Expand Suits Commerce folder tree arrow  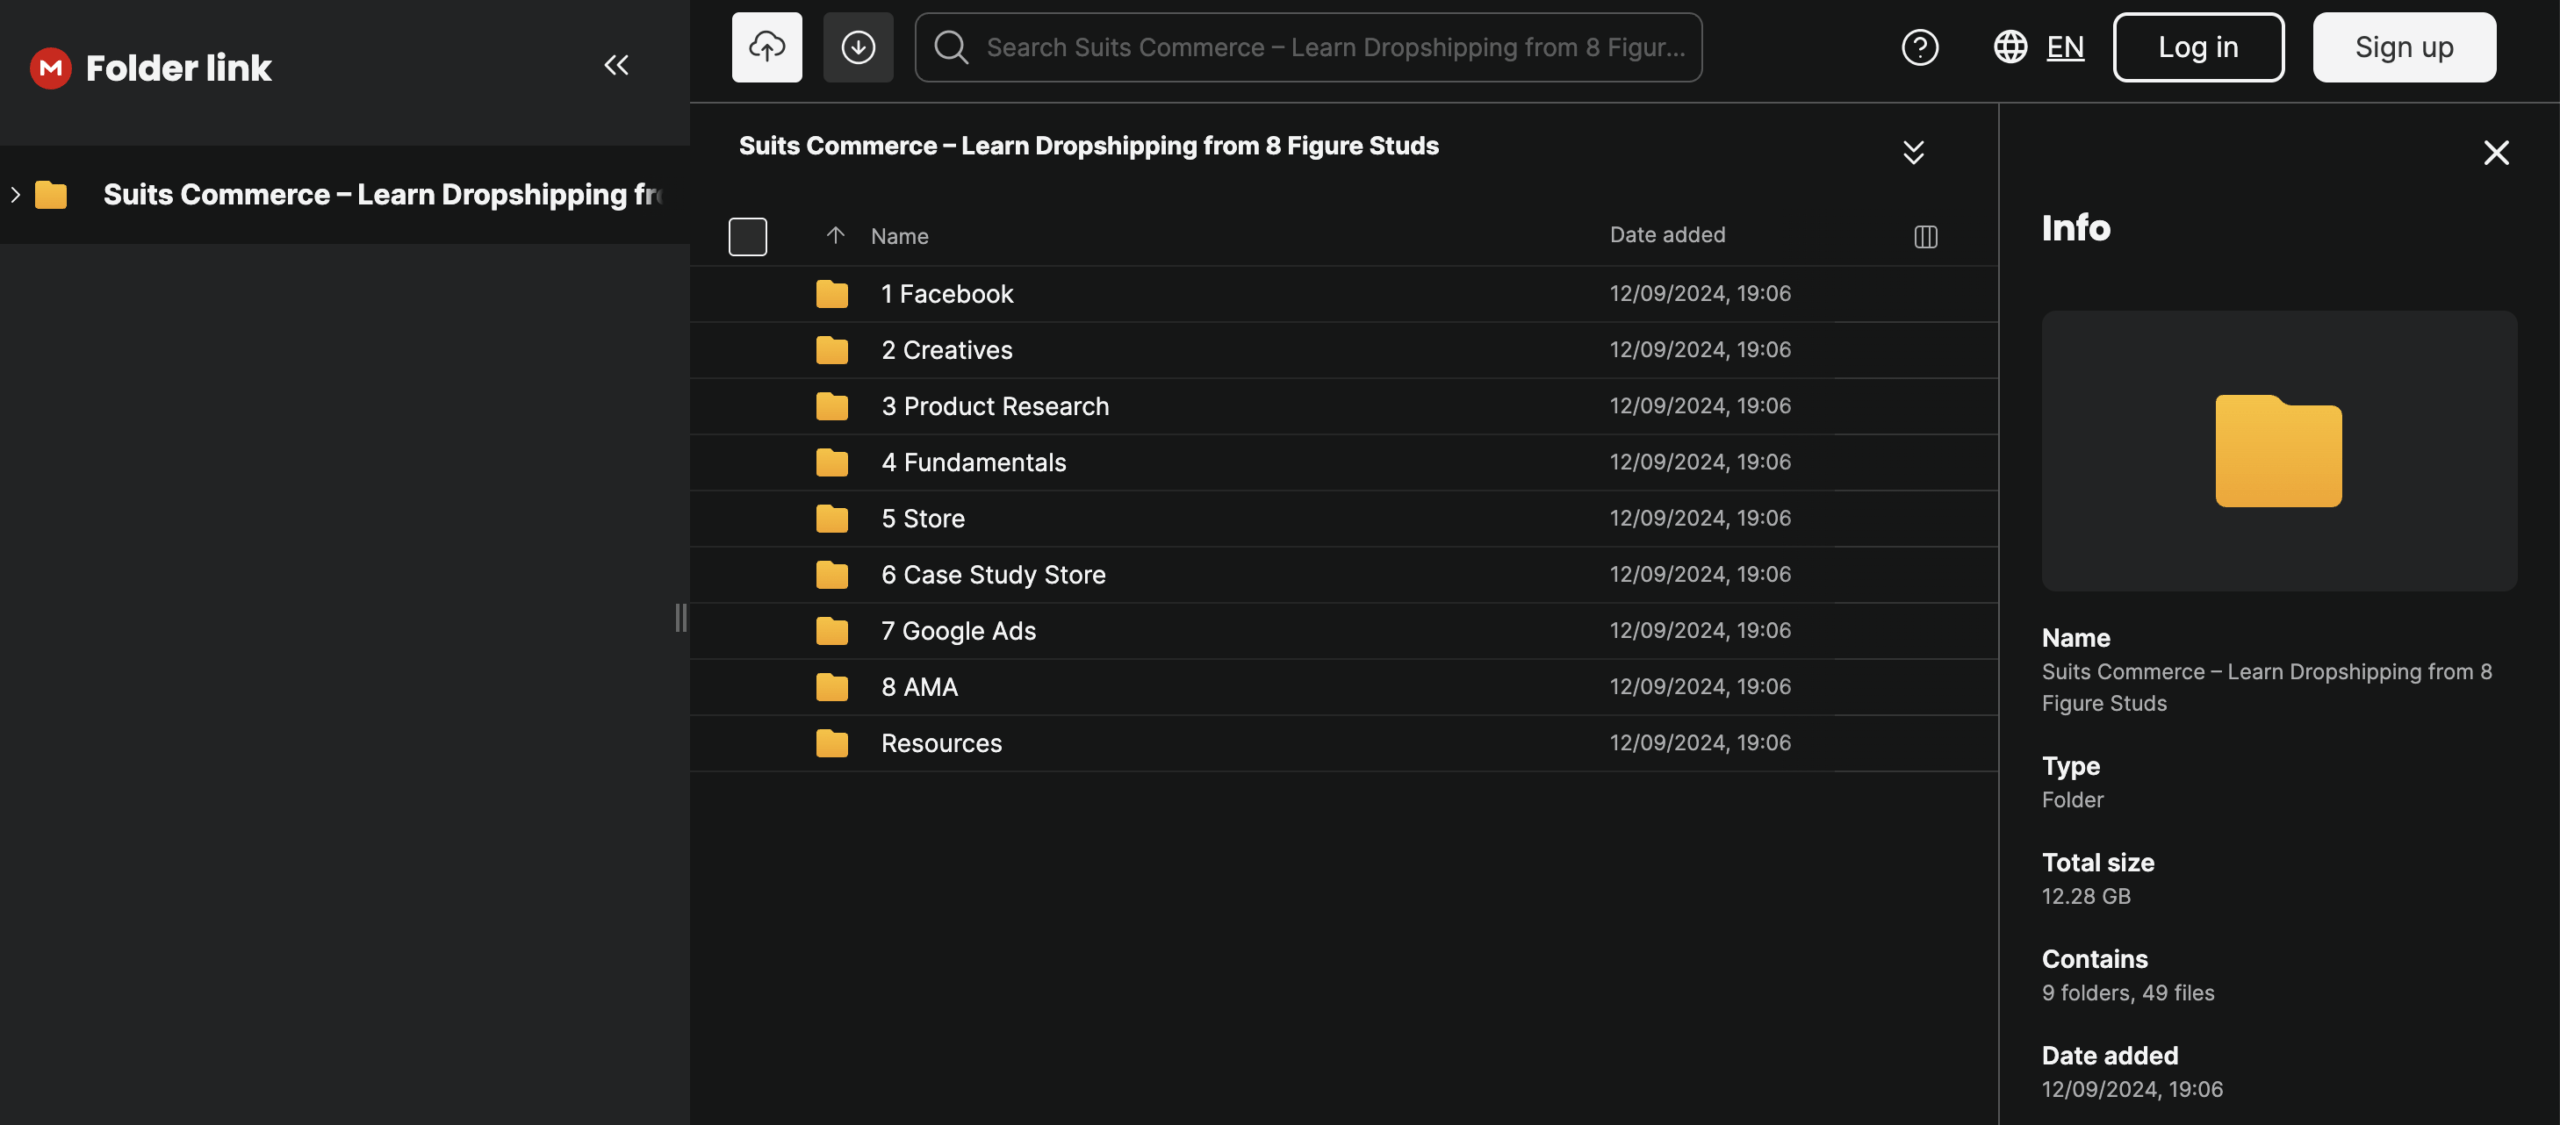pyautogui.click(x=15, y=195)
